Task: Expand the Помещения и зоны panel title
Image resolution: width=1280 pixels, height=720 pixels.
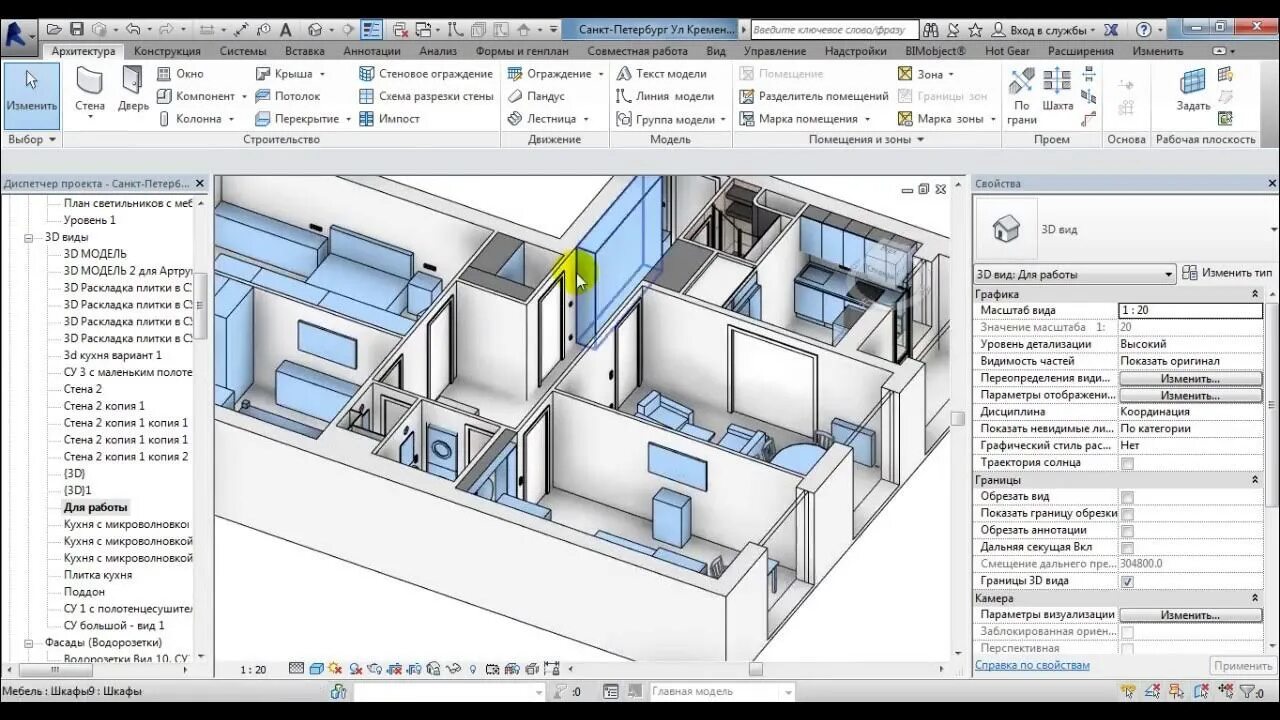Action: (866, 140)
